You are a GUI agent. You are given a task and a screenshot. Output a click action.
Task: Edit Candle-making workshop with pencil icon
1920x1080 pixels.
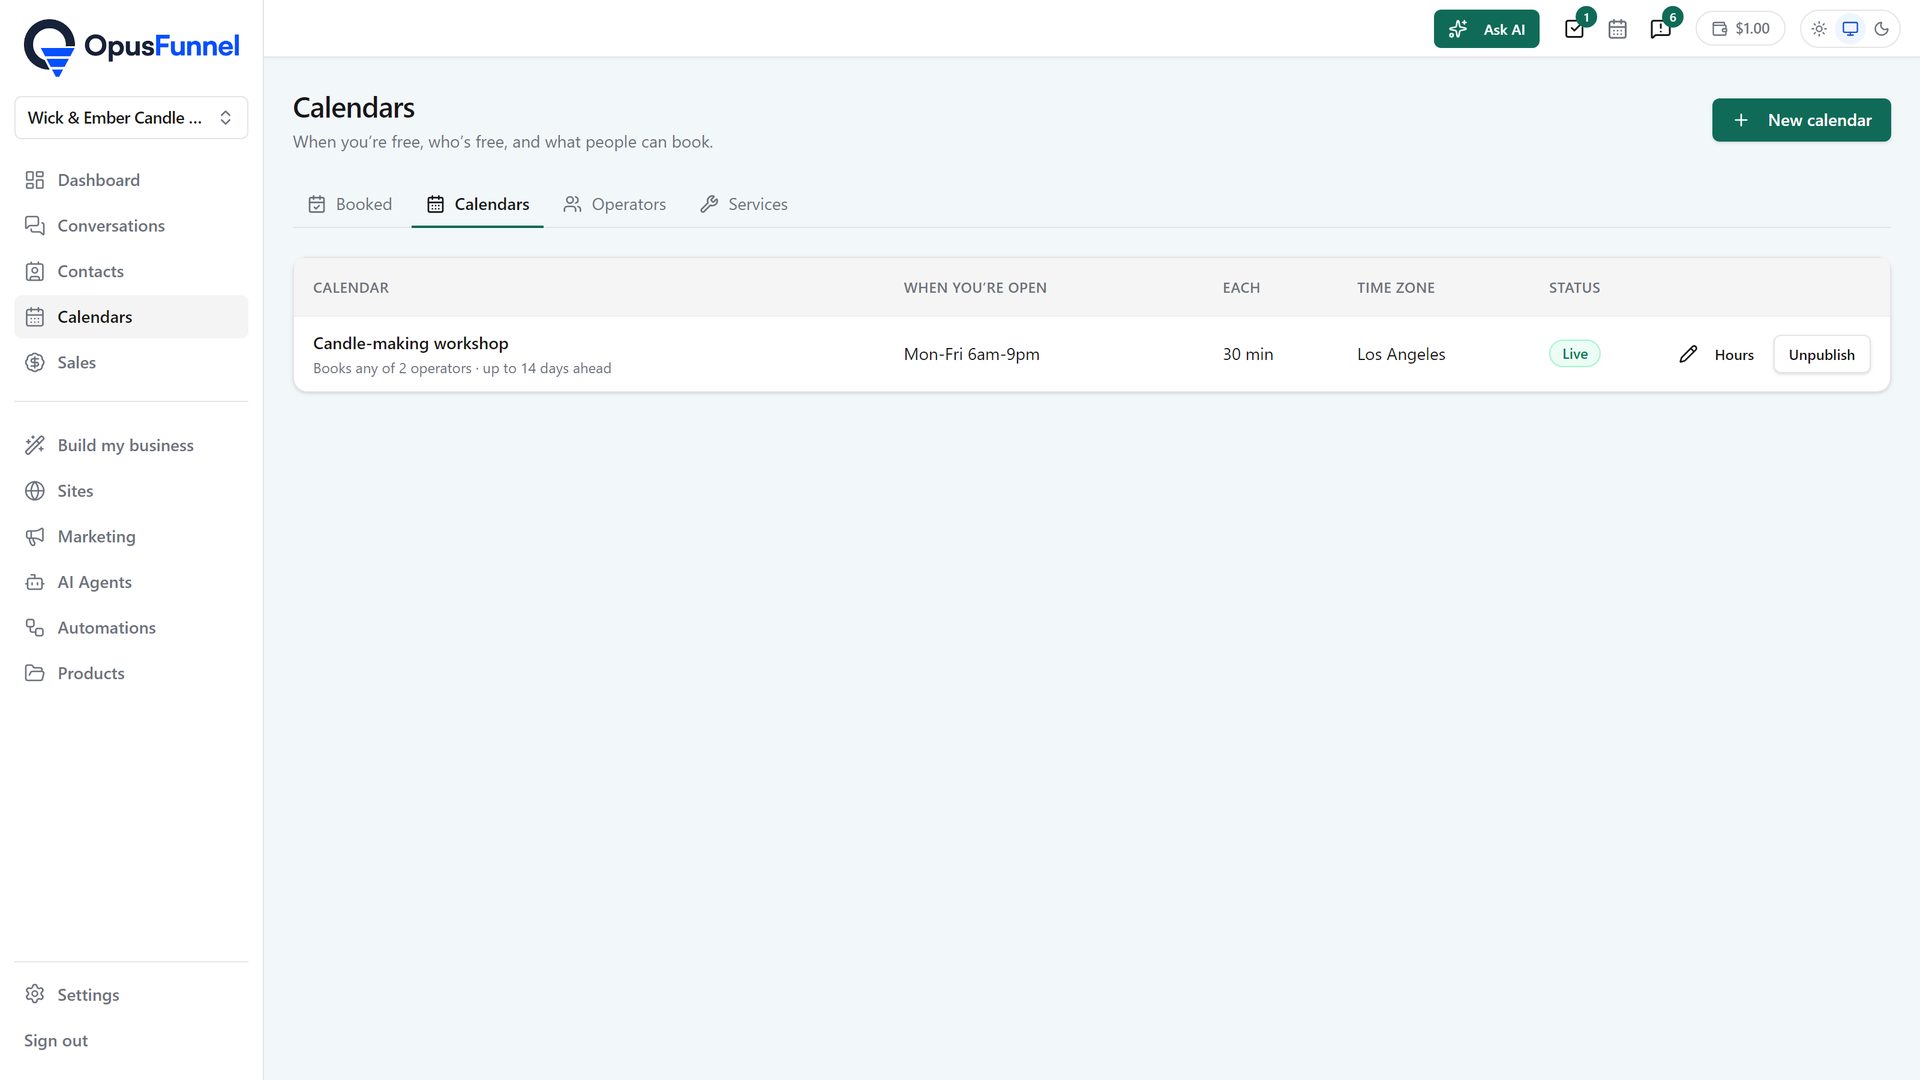[1688, 354]
